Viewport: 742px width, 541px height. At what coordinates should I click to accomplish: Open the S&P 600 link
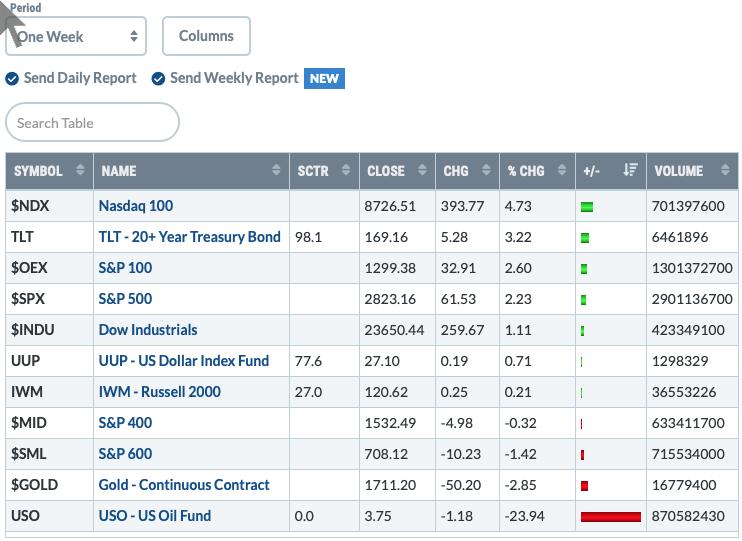pos(125,454)
